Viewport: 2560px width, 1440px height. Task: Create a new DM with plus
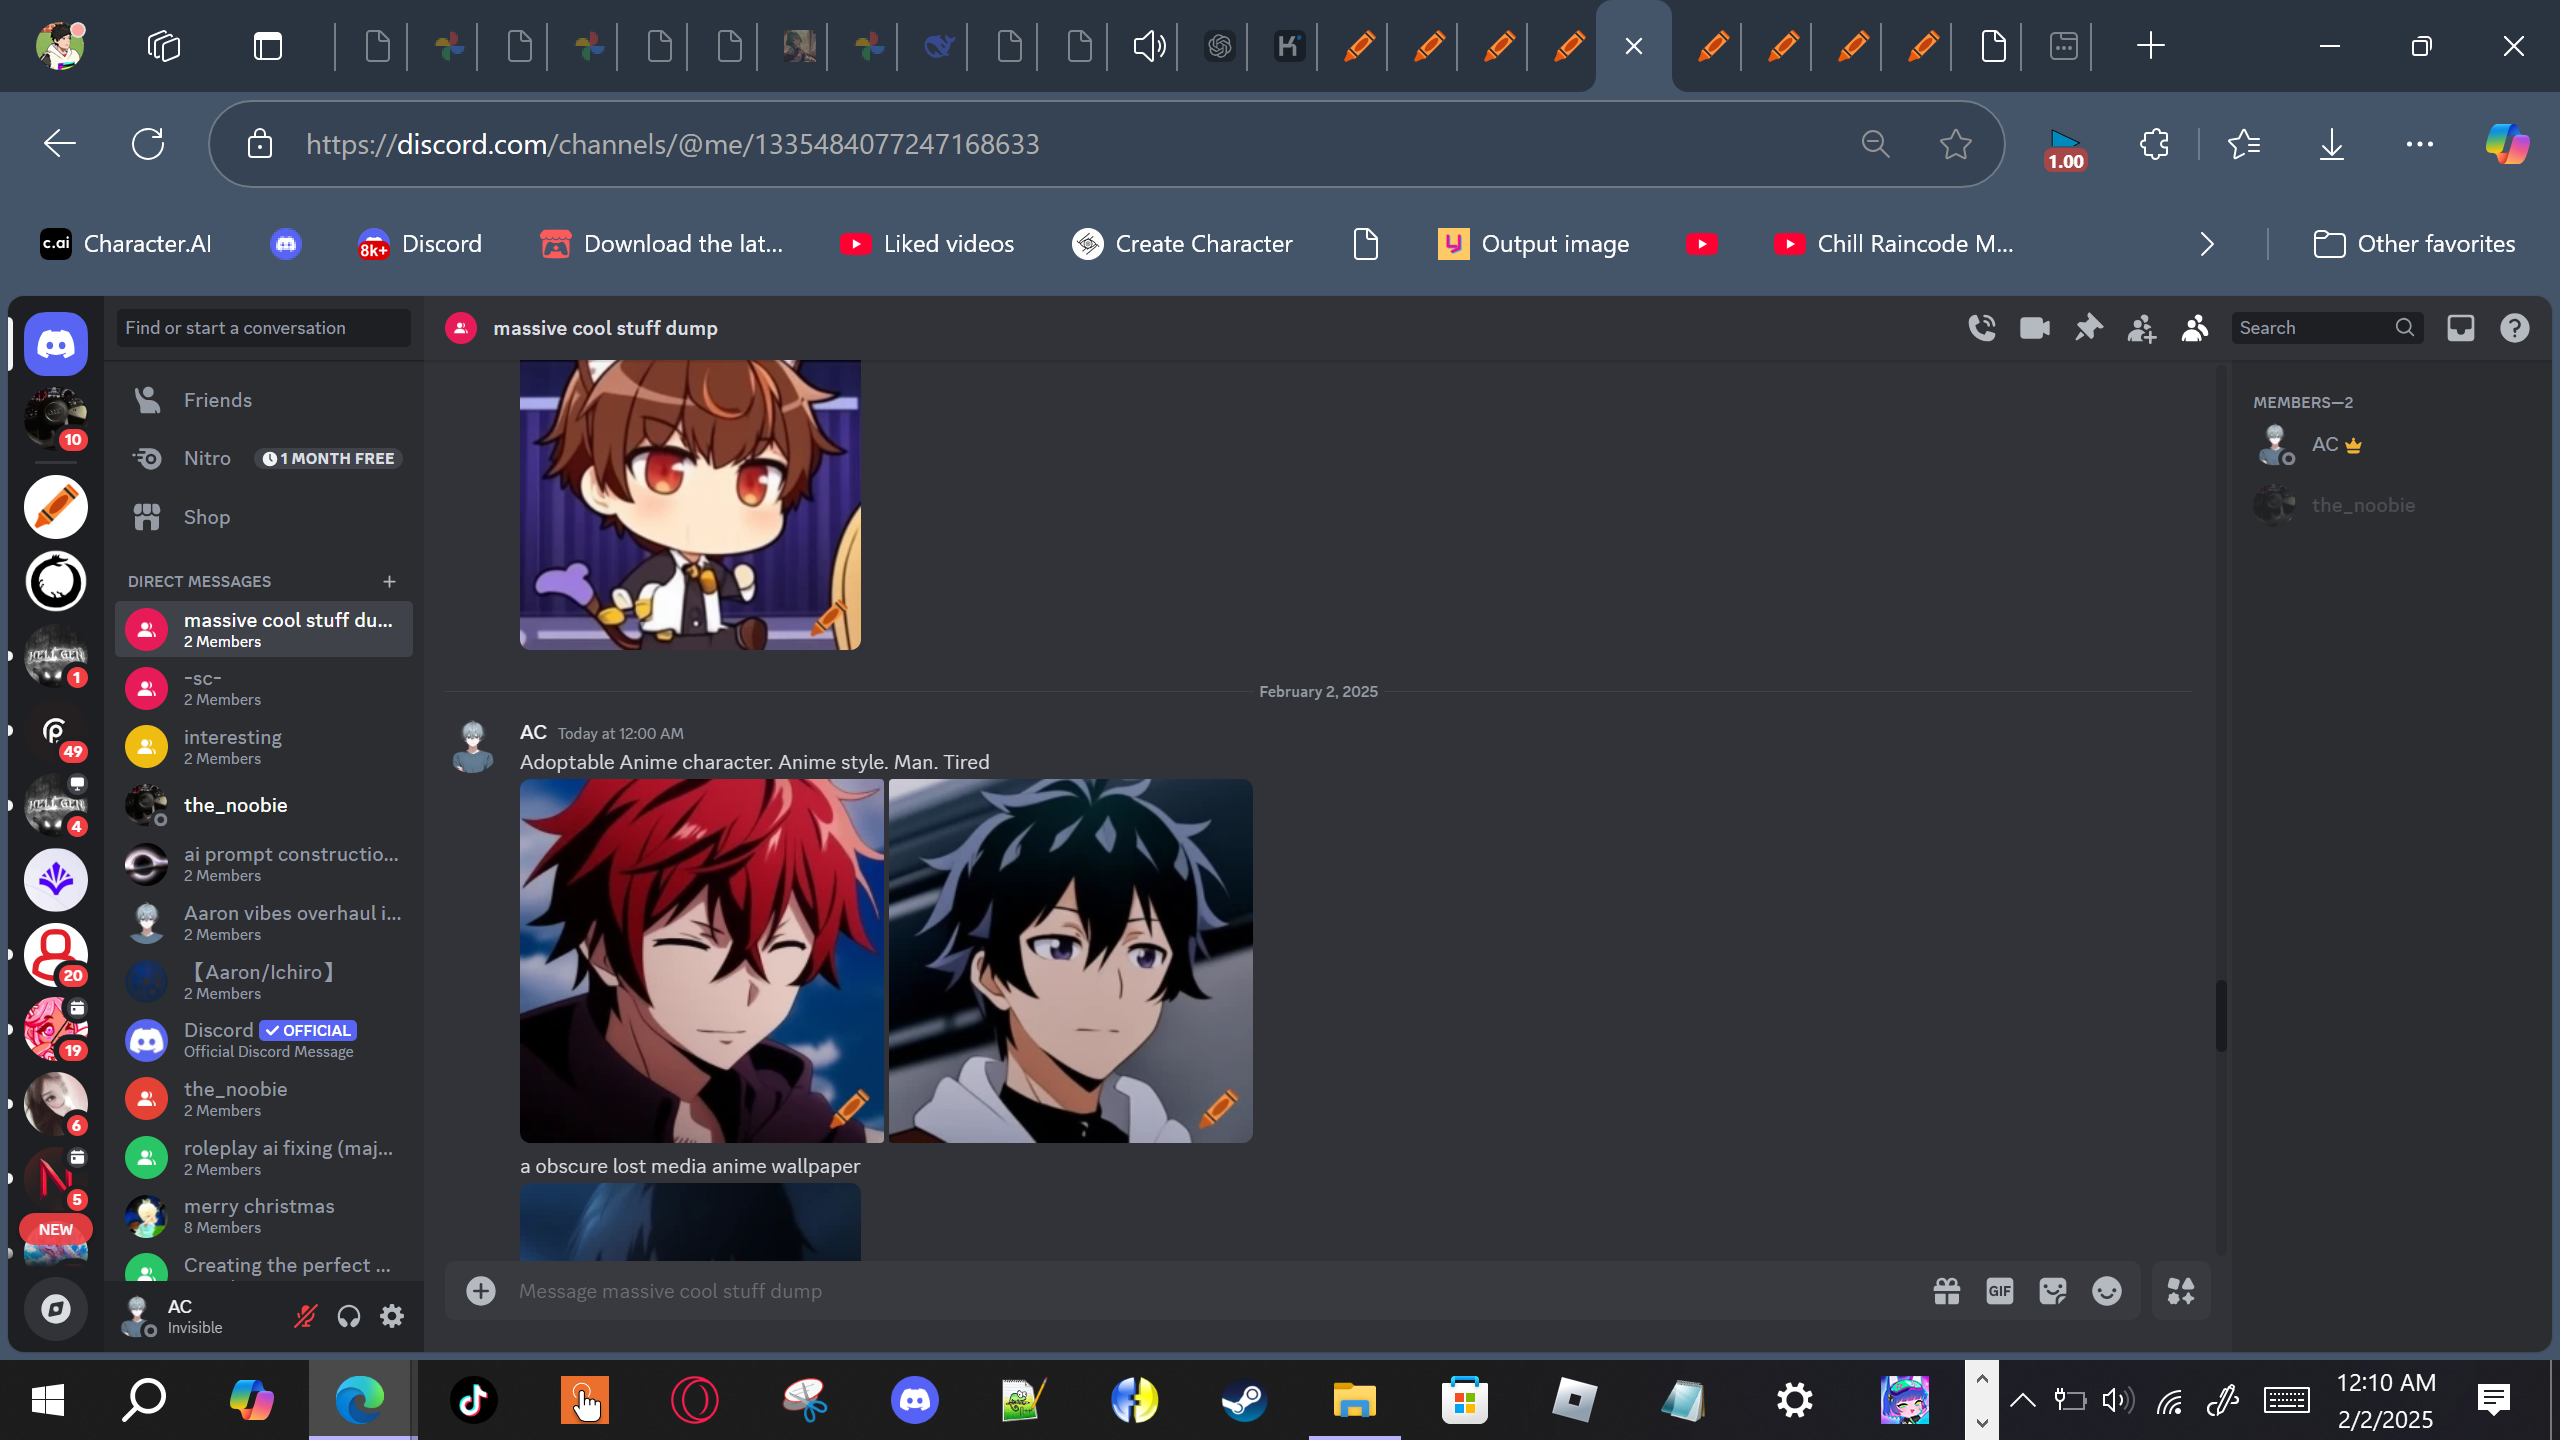click(389, 581)
